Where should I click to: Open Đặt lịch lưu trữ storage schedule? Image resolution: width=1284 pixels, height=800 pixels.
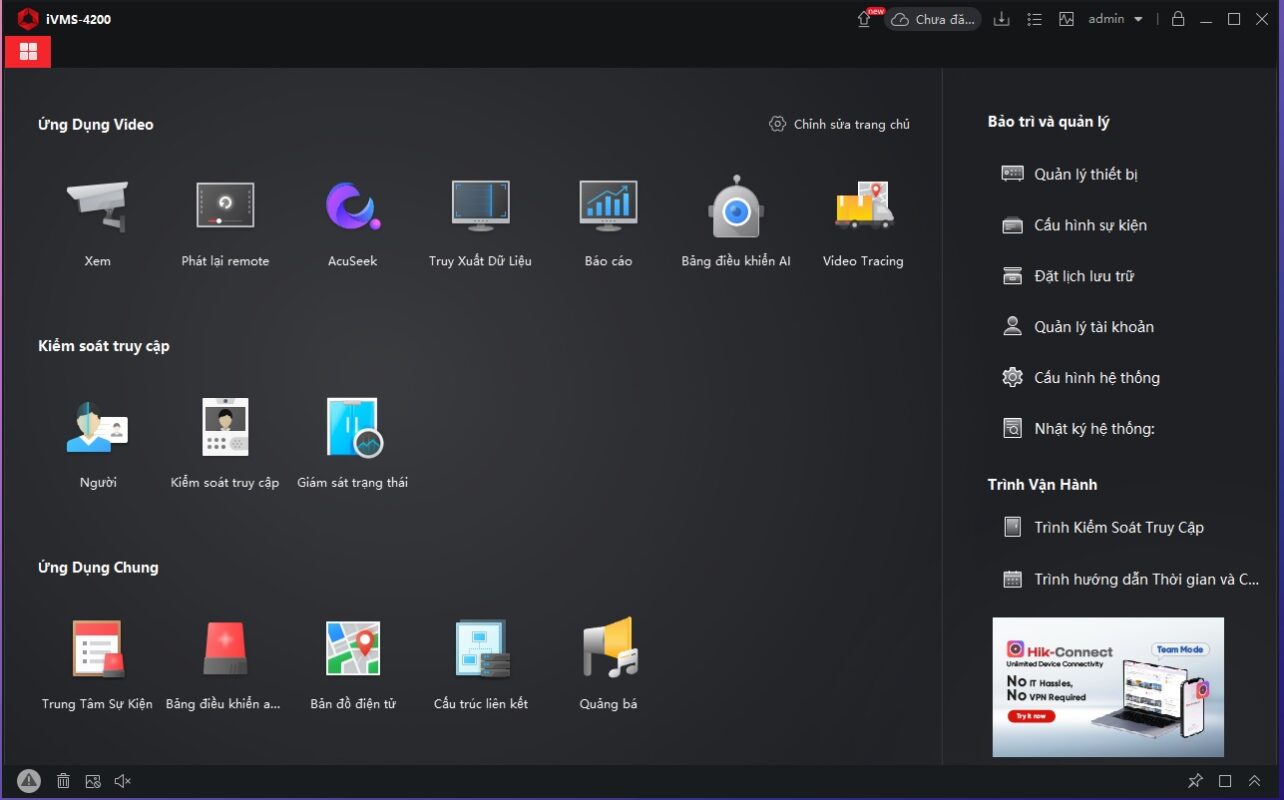click(1068, 276)
